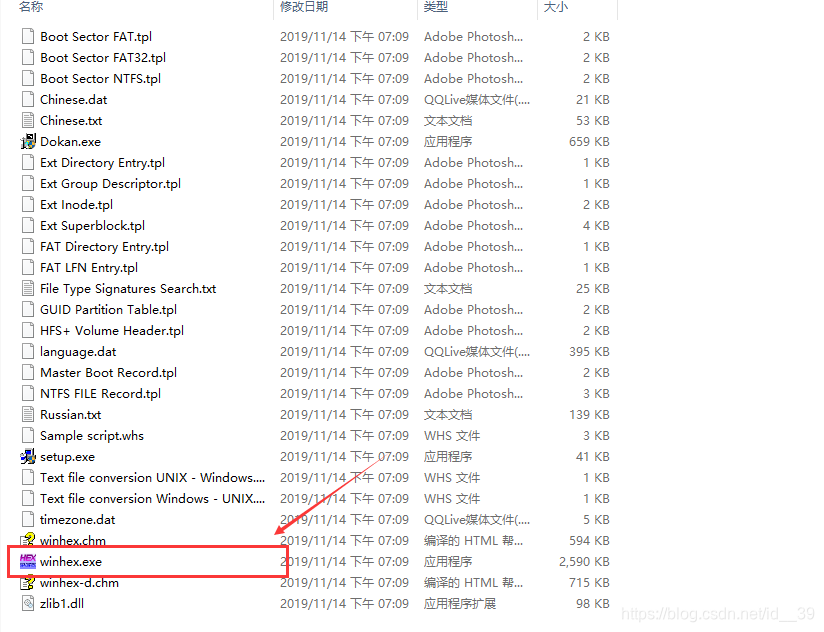Image resolution: width=824 pixels, height=632 pixels.
Task: Click the GUID Partition Table.tpl file icon
Action: [28, 309]
